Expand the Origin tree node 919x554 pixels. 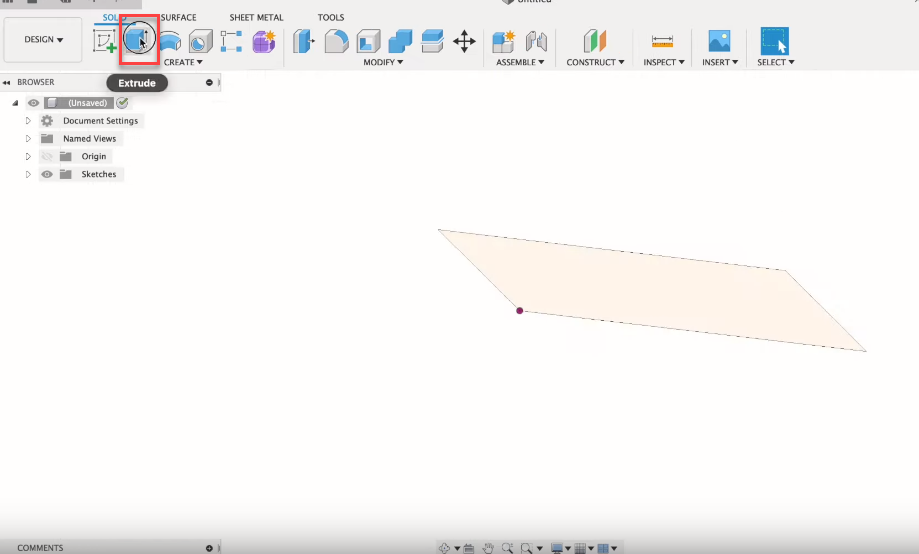pyautogui.click(x=28, y=157)
